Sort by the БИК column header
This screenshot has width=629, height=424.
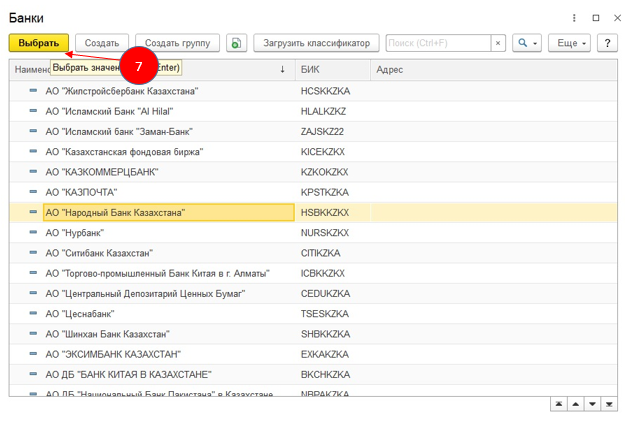pos(330,69)
